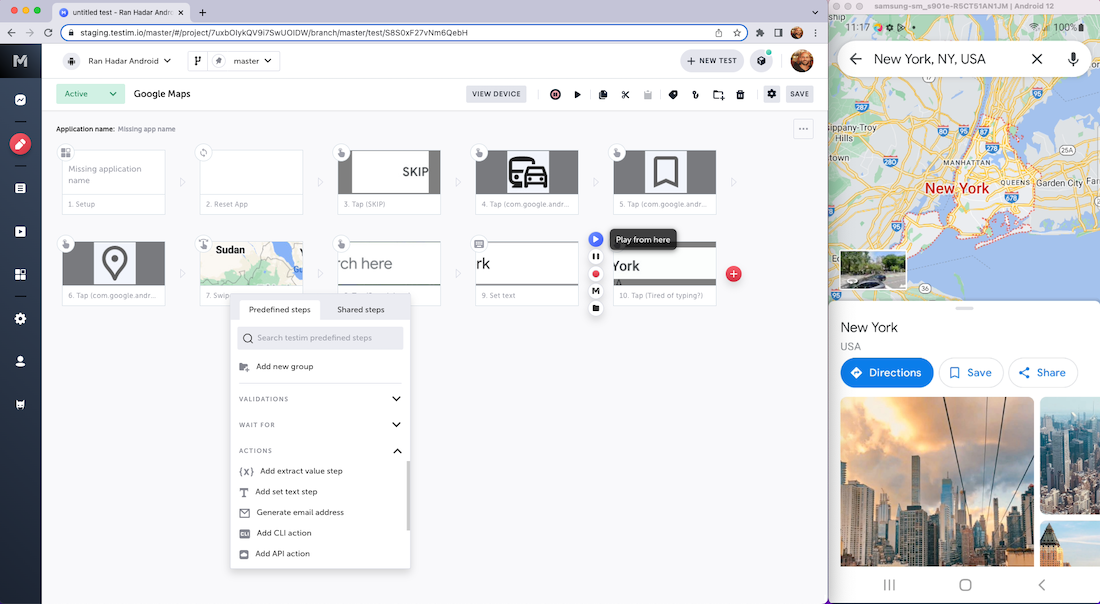This screenshot has width=1100, height=604.
Task: Tap the street view thumbnail on the device map
Action: (x=873, y=269)
